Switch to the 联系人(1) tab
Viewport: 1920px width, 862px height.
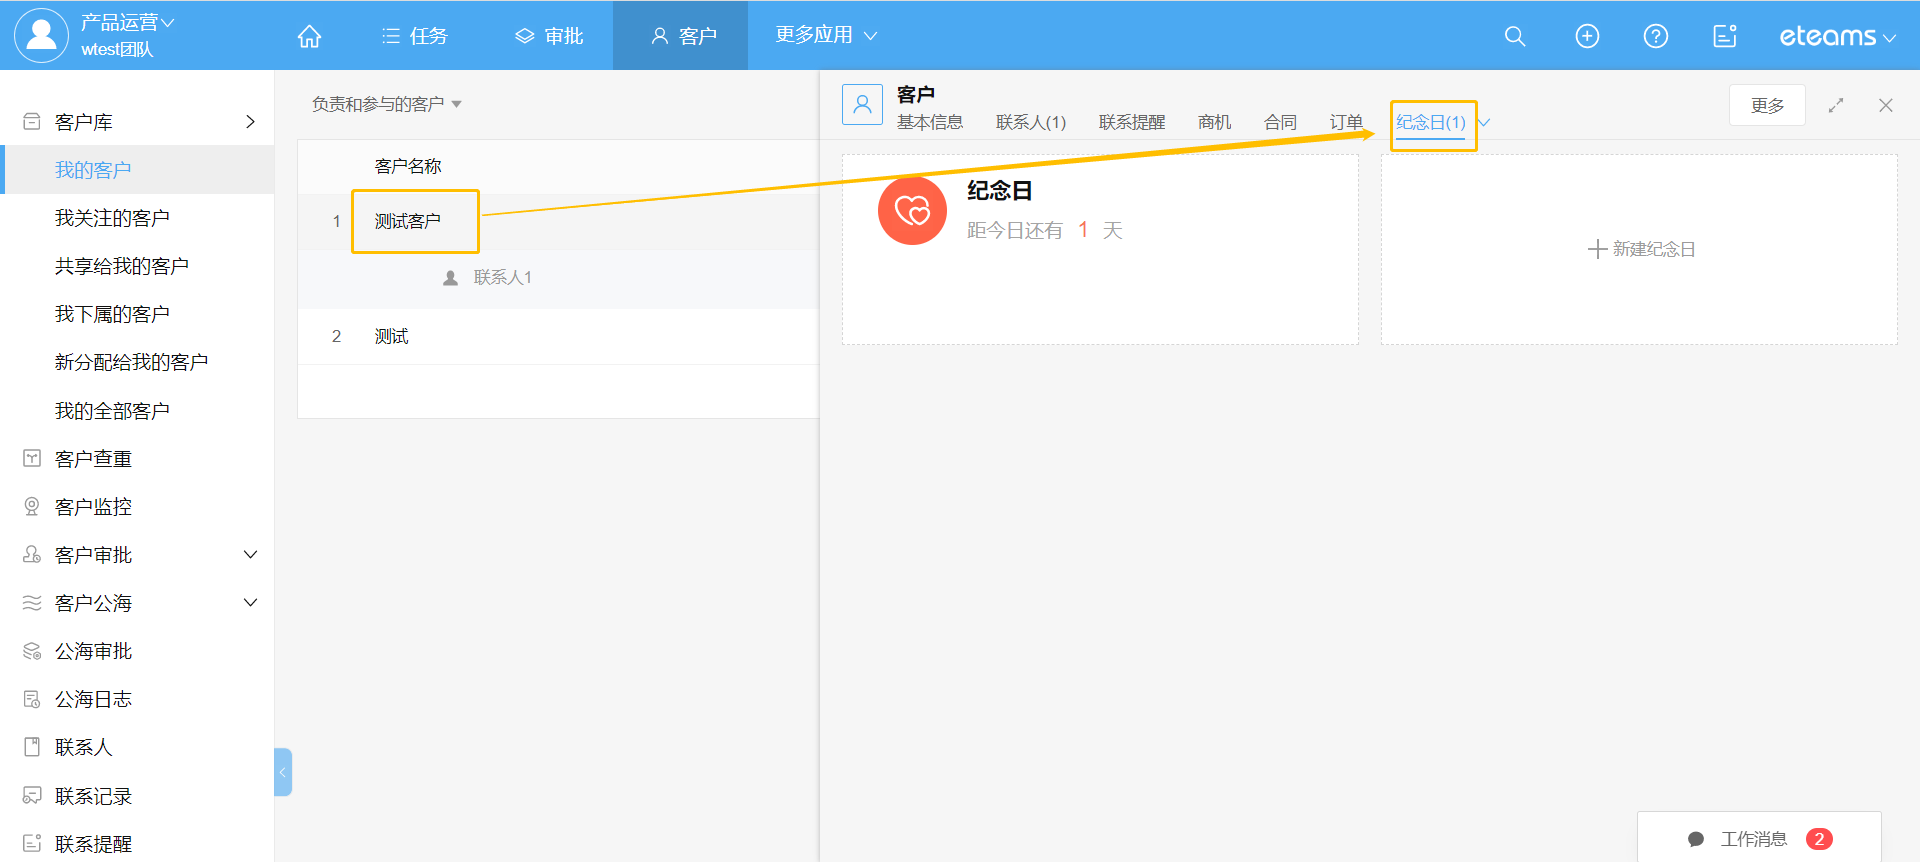click(x=1030, y=122)
